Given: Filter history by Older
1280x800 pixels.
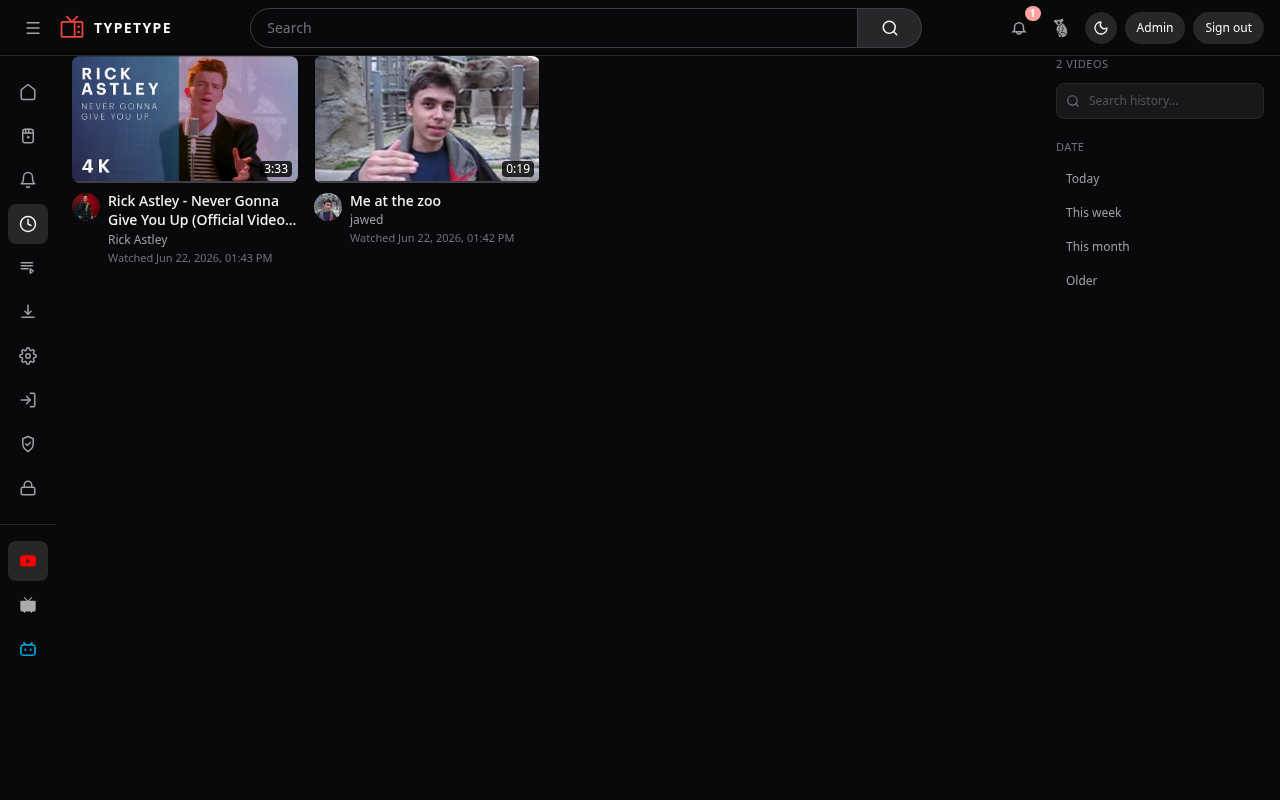Looking at the screenshot, I should (x=1160, y=281).
